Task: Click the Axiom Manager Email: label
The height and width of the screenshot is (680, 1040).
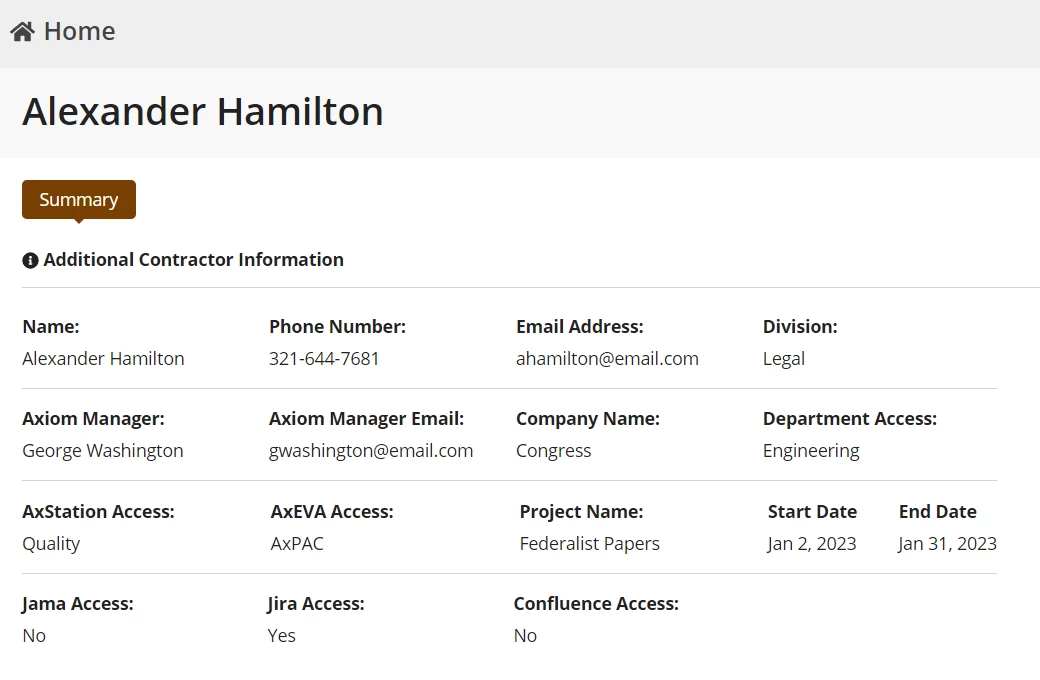Action: click(x=366, y=419)
